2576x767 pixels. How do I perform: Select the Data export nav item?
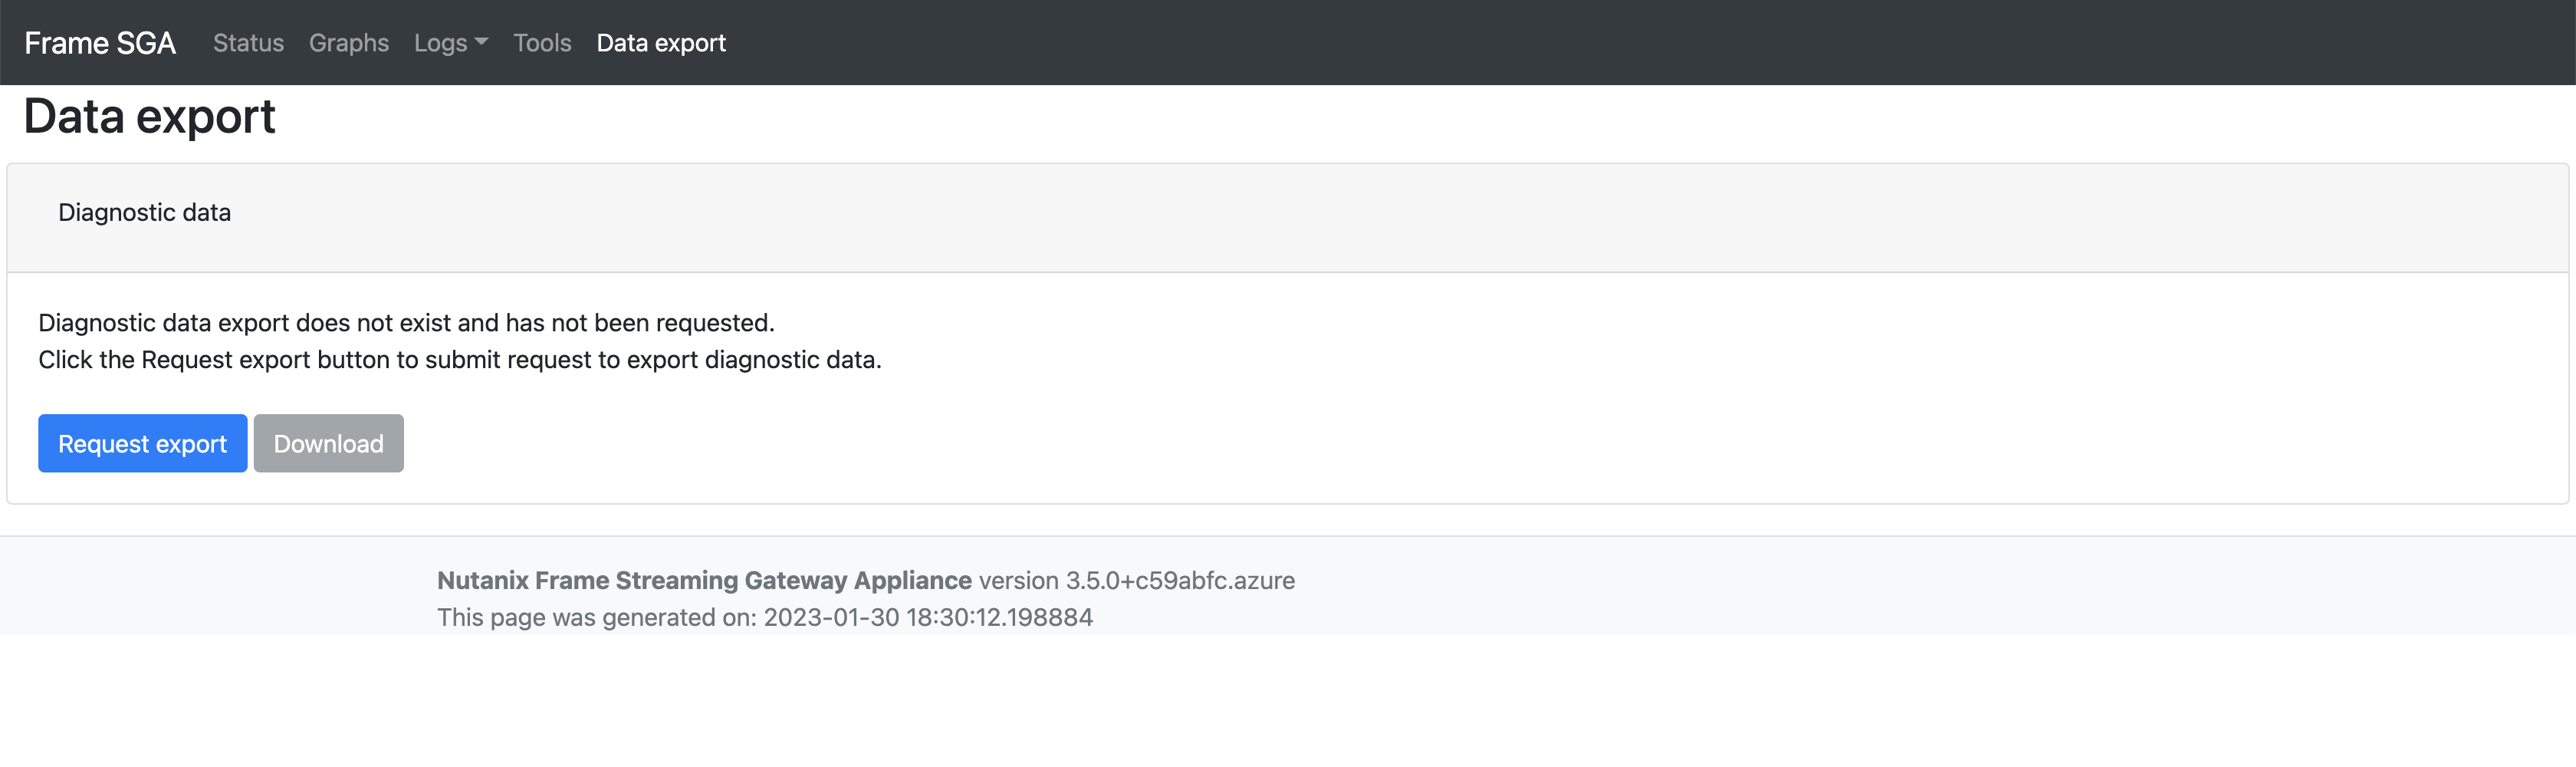click(x=661, y=42)
